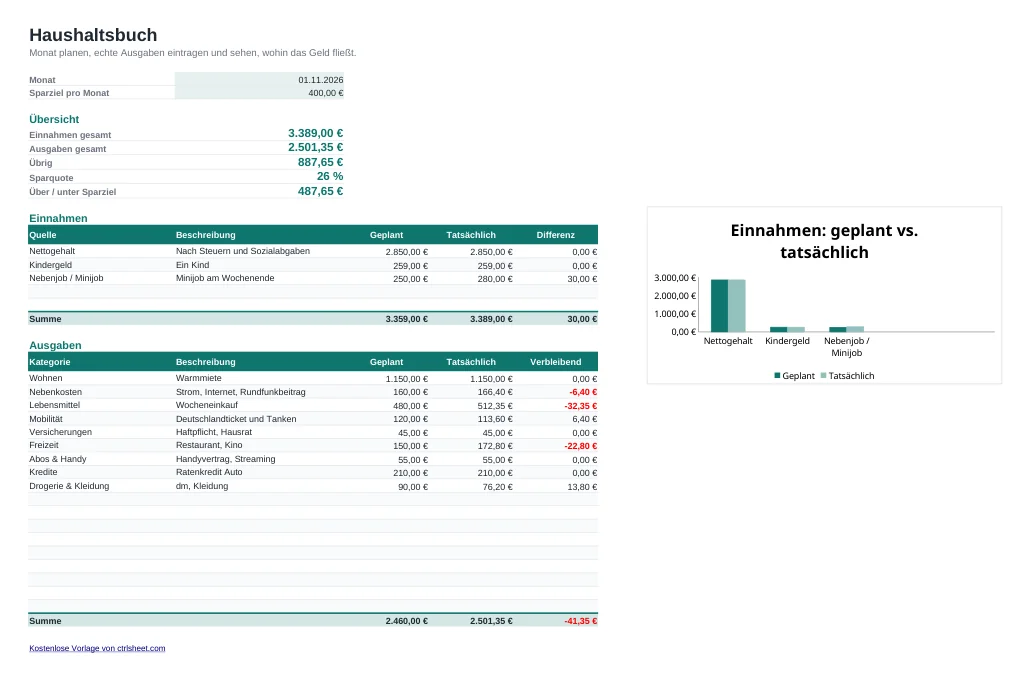The height and width of the screenshot is (681, 1031).
Task: Select the Nebenkosten category cell
Action: coord(101,392)
